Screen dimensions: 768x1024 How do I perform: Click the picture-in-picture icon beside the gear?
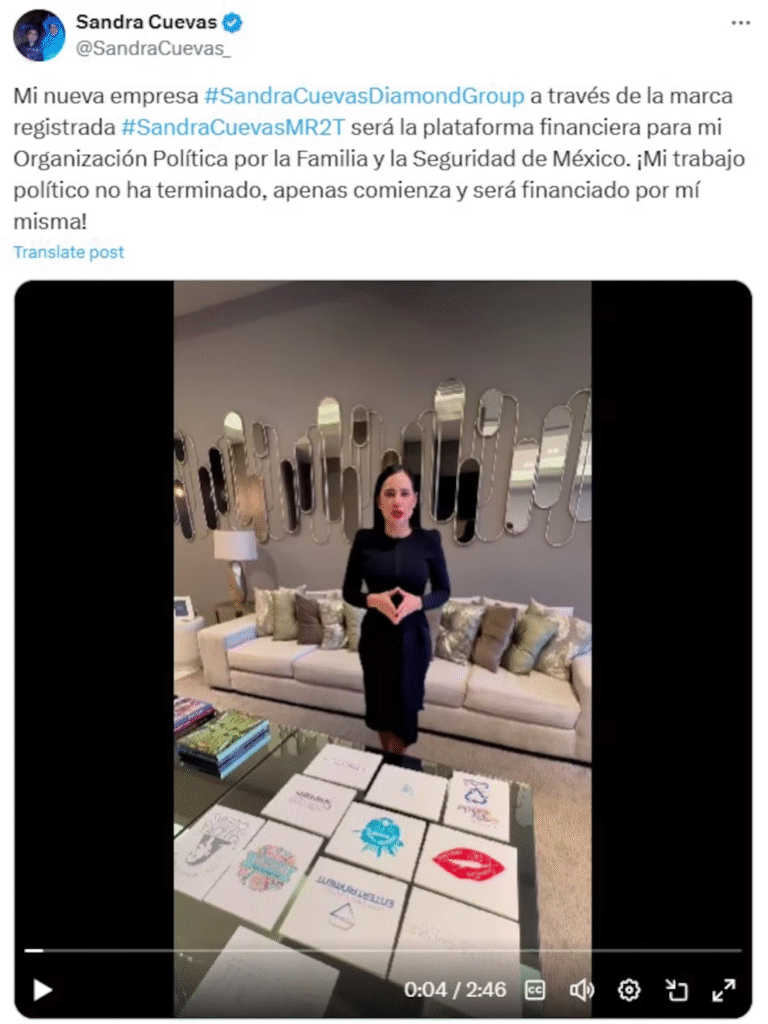tap(677, 990)
